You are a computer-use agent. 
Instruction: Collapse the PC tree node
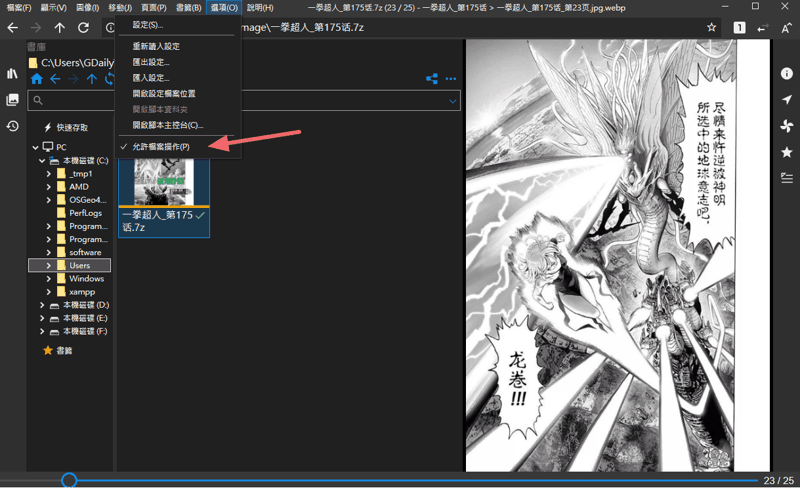pyautogui.click(x=35, y=148)
